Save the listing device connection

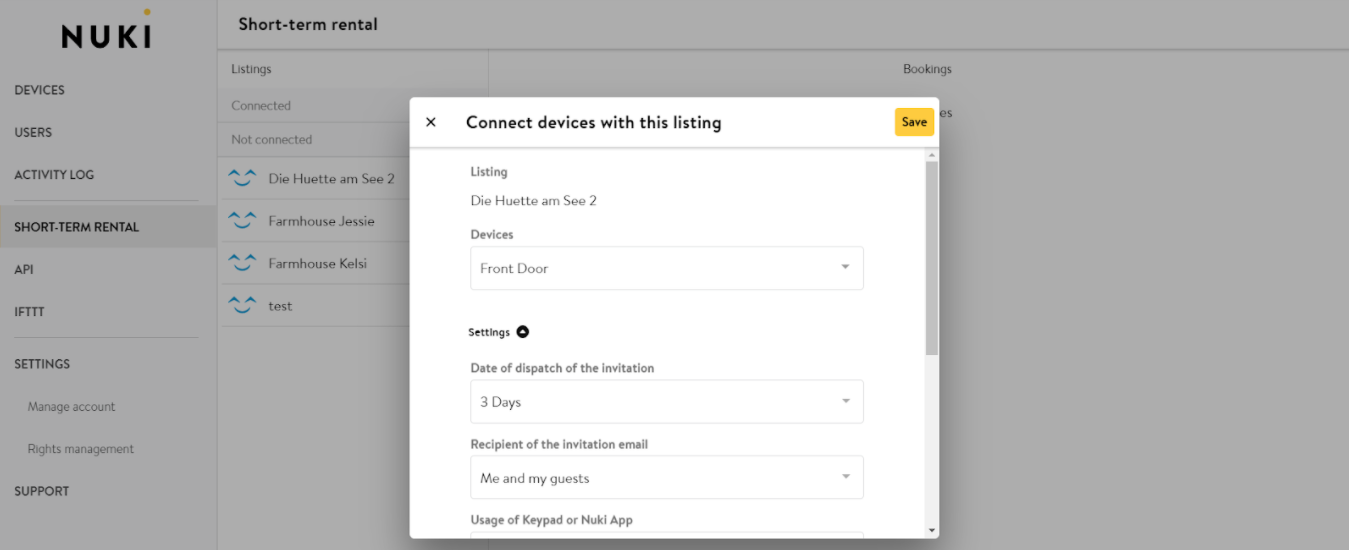[914, 122]
